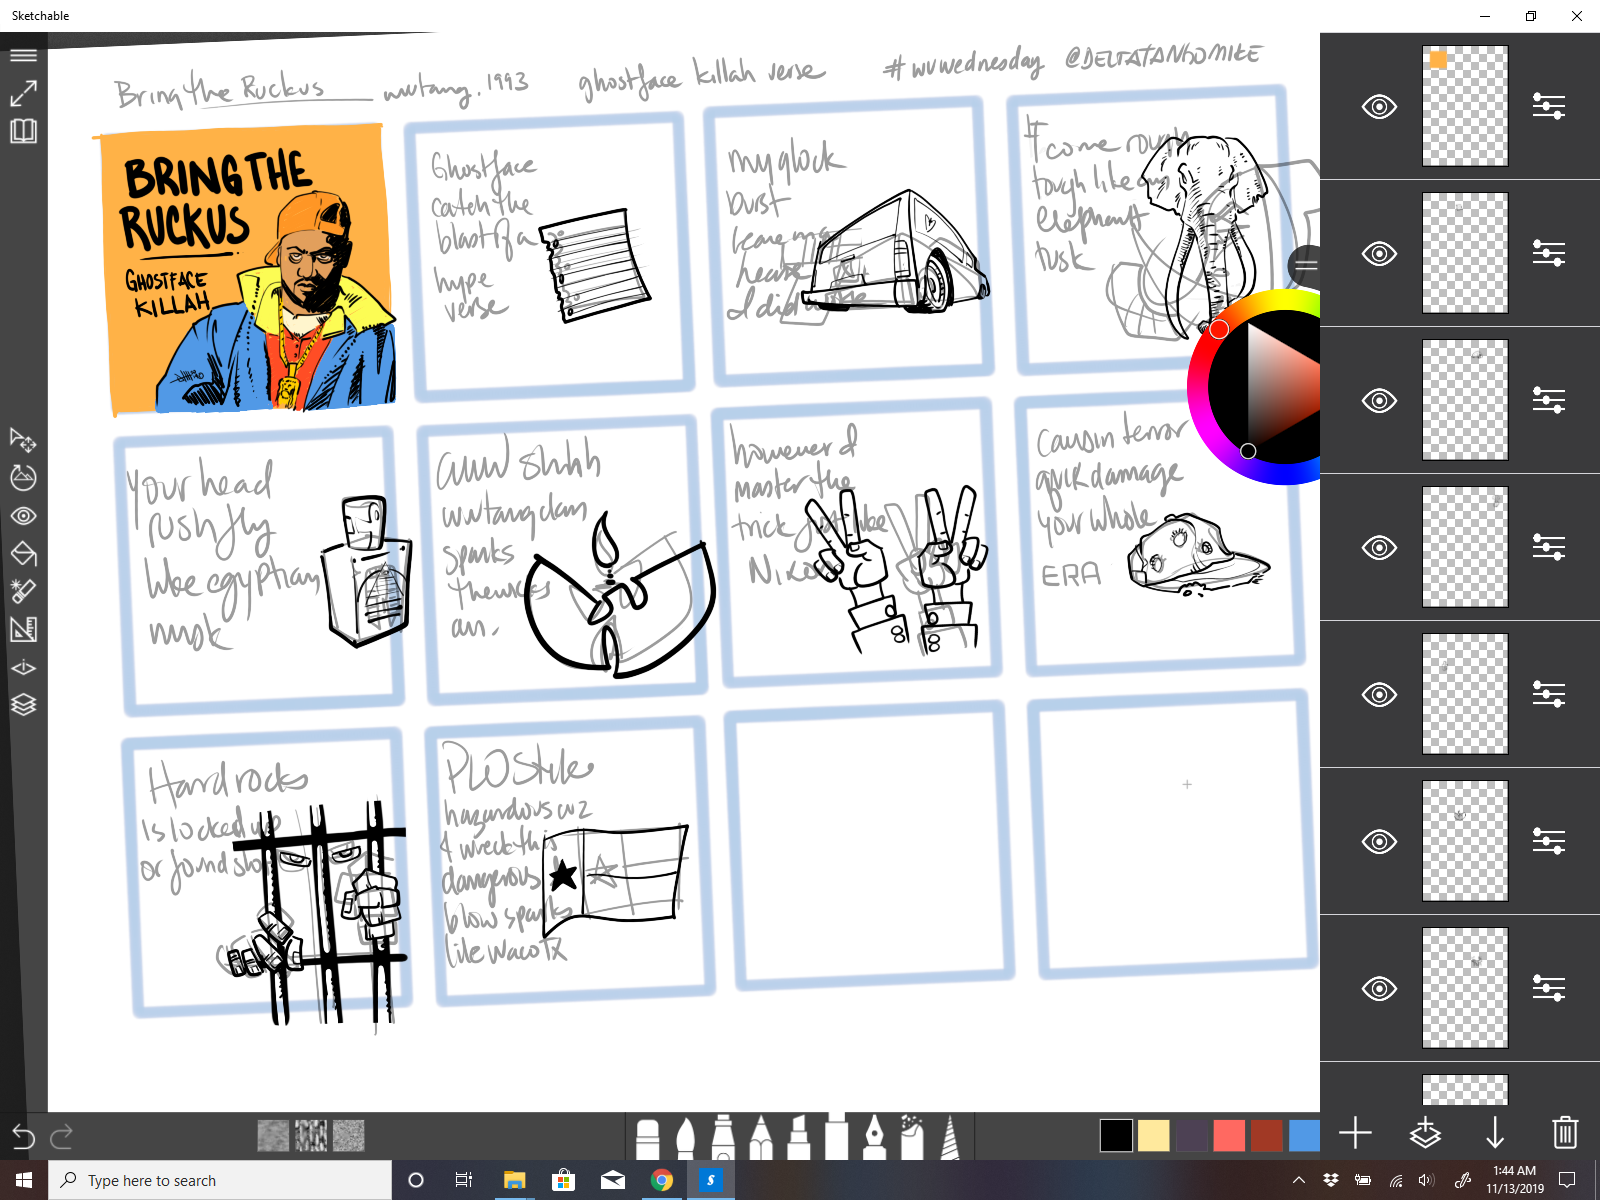Import onto layer stack icon
Viewport: 1600px width, 1200px height.
[x=1425, y=1133]
